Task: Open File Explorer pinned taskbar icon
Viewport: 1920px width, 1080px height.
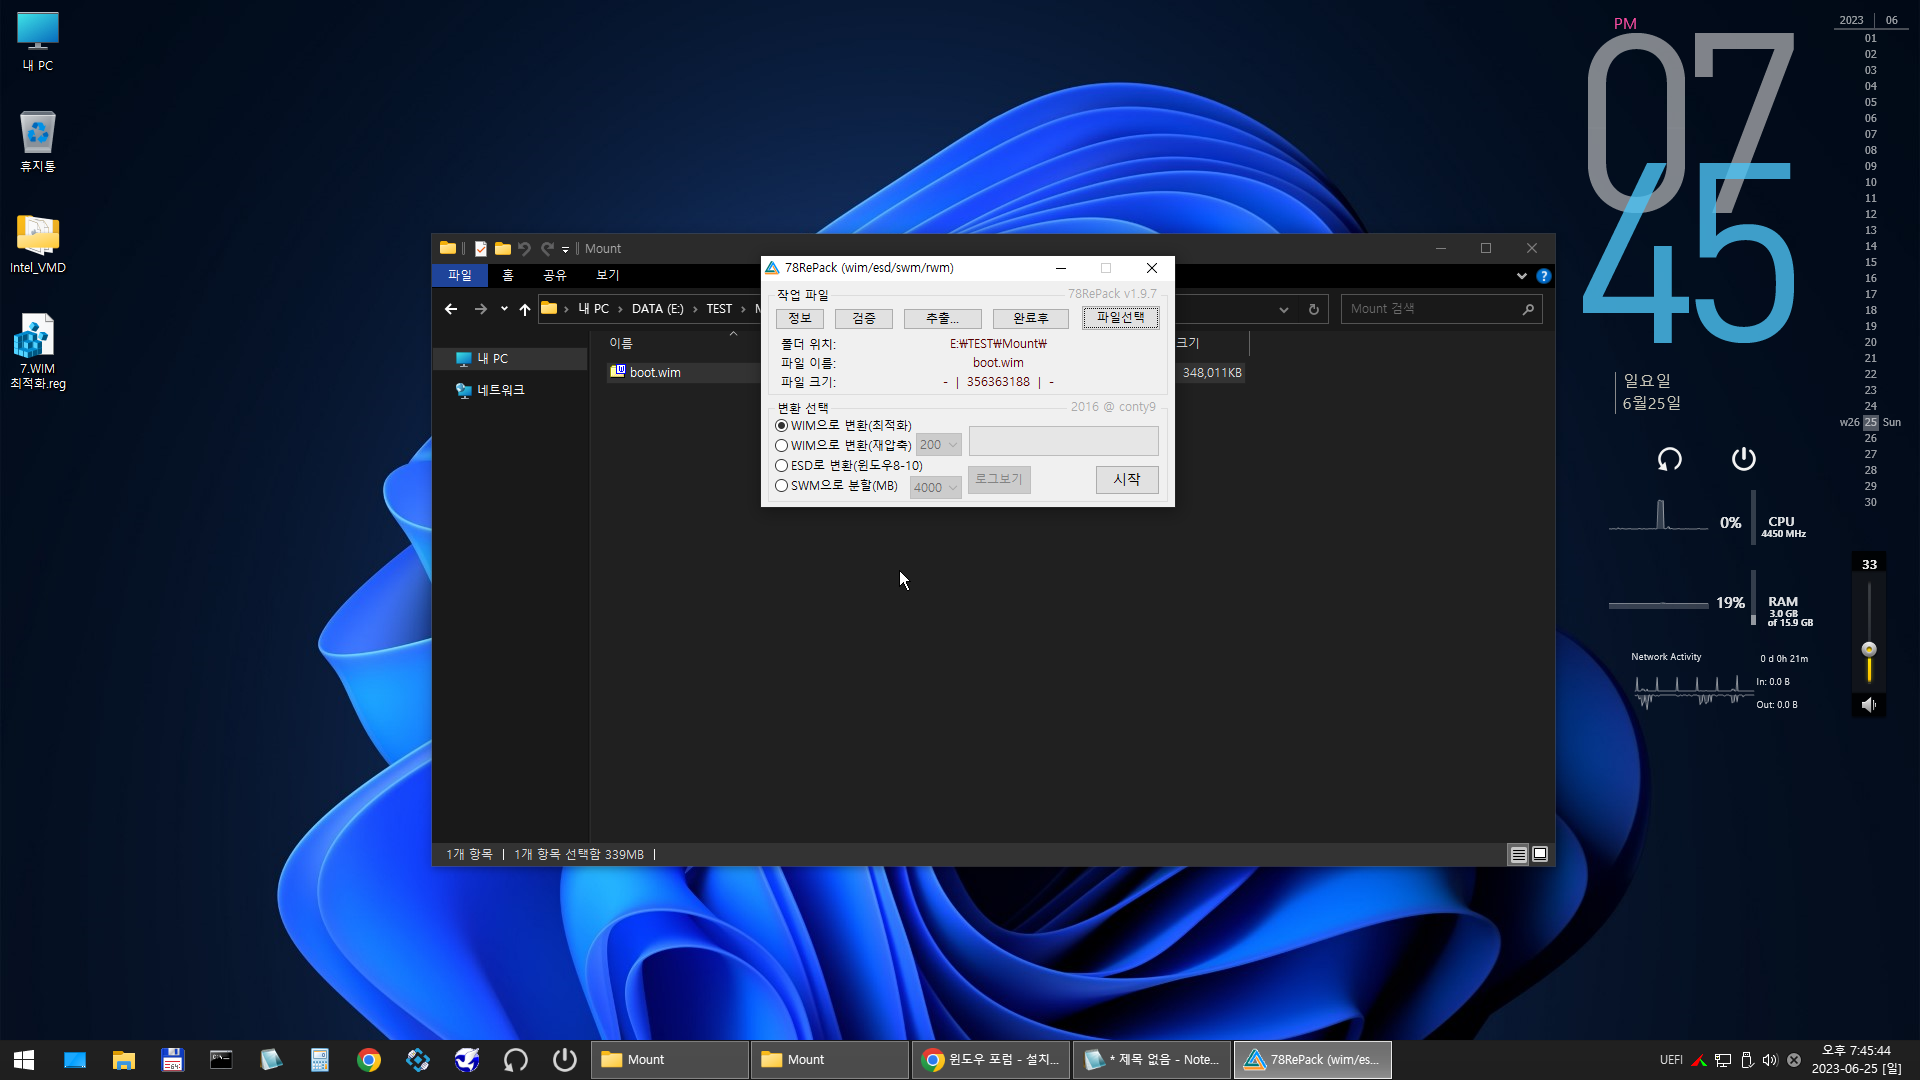Action: click(x=123, y=1060)
